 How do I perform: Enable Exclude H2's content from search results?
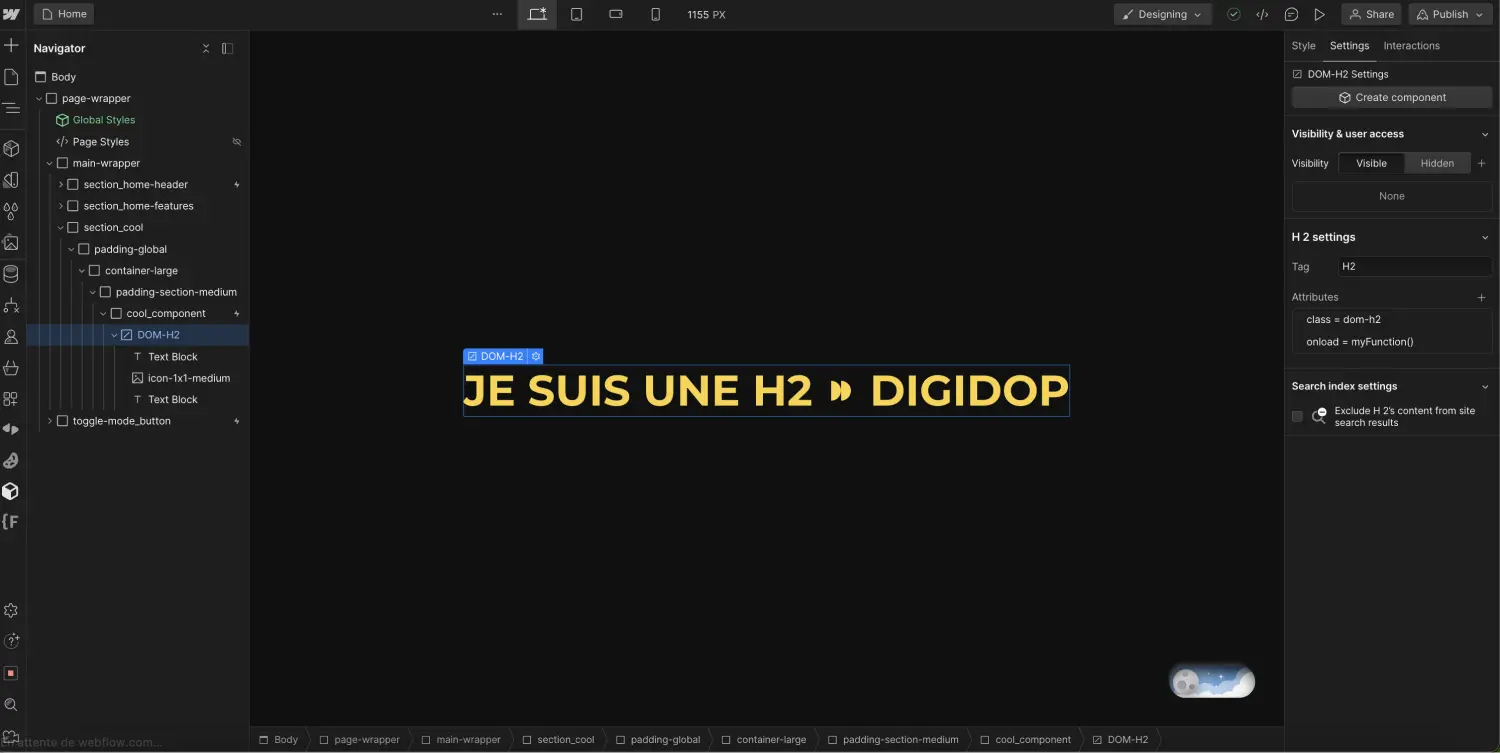click(1297, 416)
